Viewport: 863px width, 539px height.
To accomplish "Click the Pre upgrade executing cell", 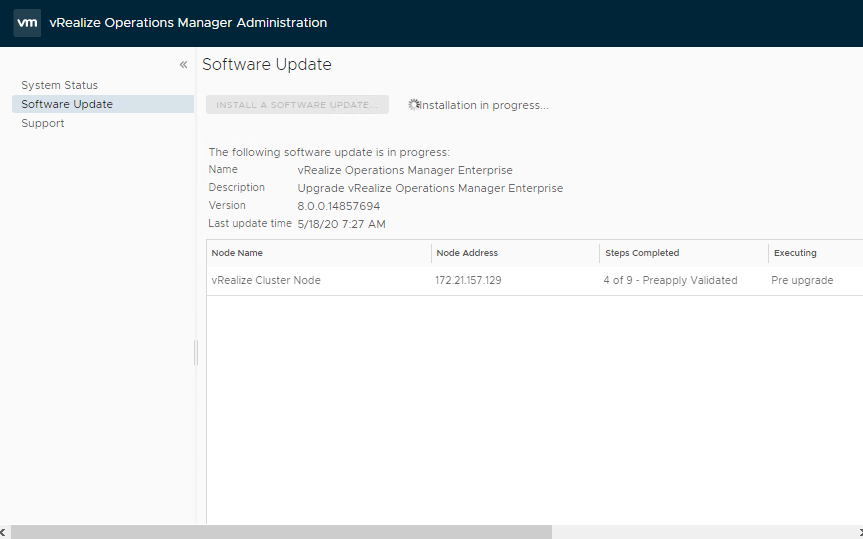I will point(802,280).
